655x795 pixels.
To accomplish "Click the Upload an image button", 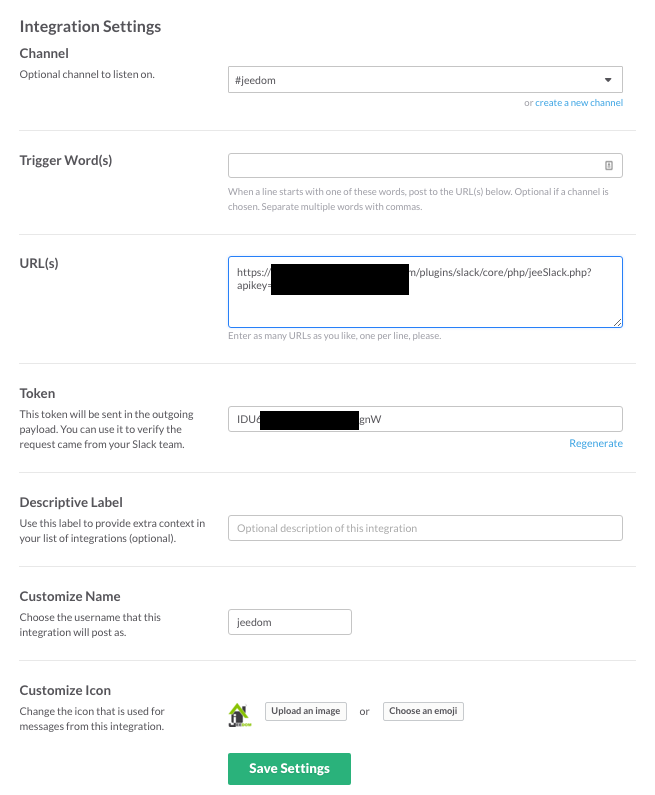I will (306, 711).
